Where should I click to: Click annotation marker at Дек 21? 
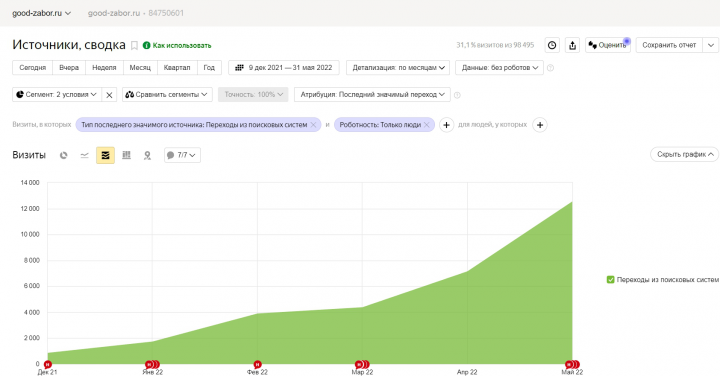(47, 365)
